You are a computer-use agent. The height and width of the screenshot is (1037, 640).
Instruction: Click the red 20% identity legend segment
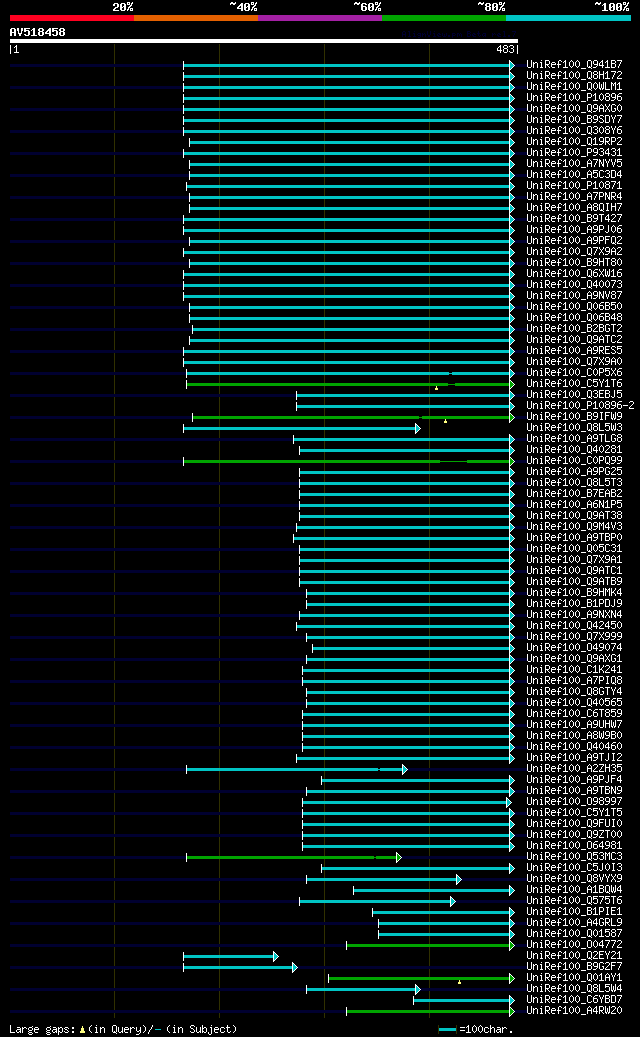click(71, 18)
